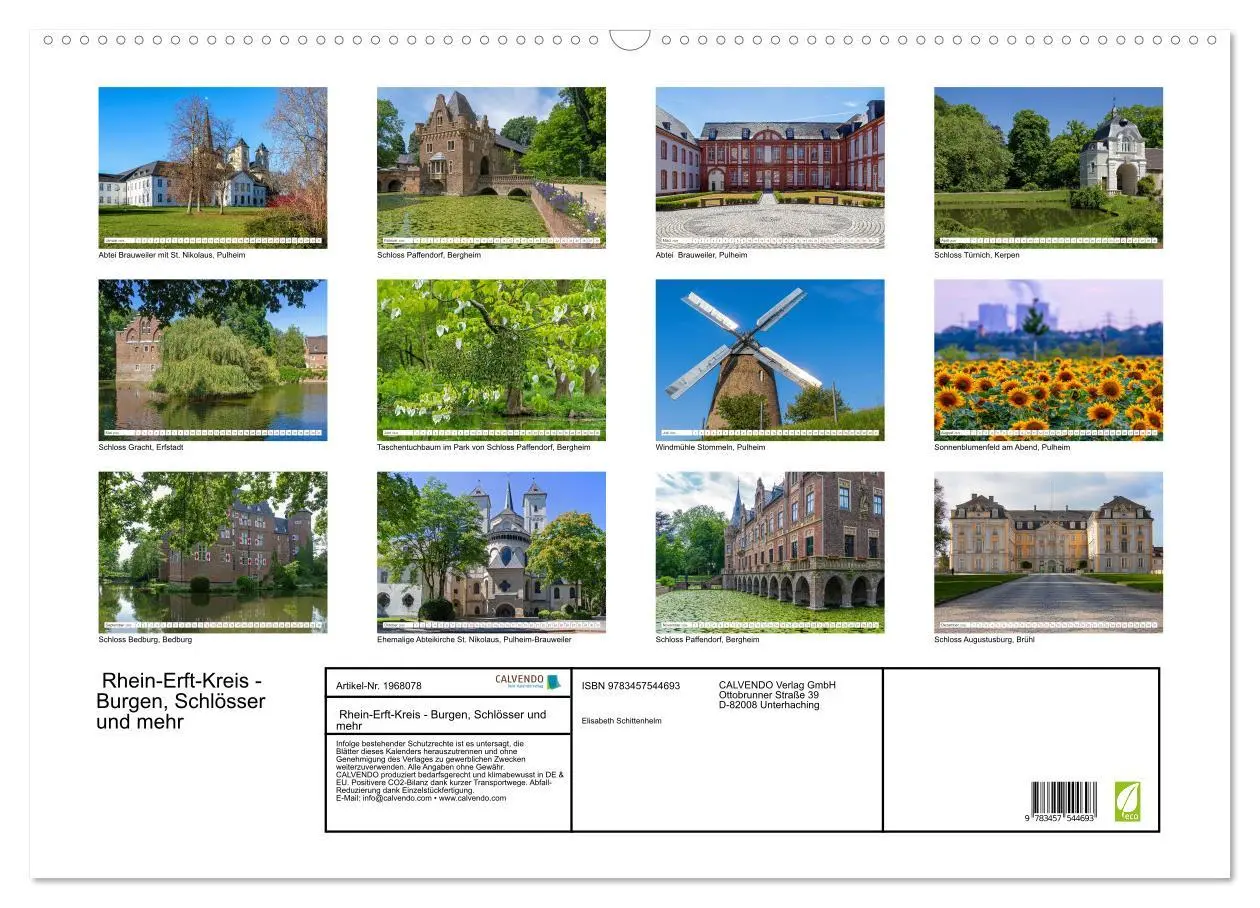This screenshot has height=908, width=1260.
Task: Click the green eco leaf icon
Action: click(x=1127, y=802)
